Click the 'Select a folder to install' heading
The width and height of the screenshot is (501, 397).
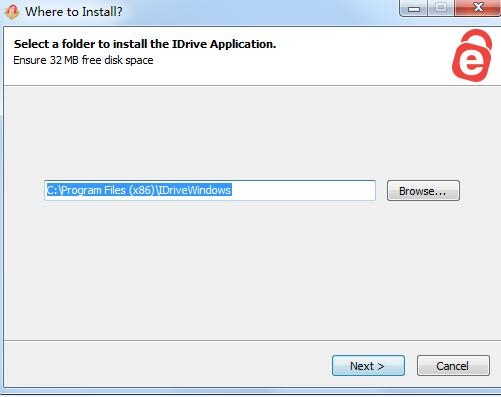145,44
